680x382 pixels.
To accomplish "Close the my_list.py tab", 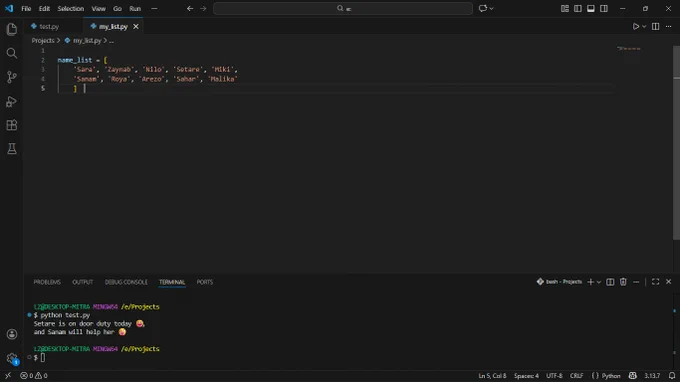I will coord(136,26).
